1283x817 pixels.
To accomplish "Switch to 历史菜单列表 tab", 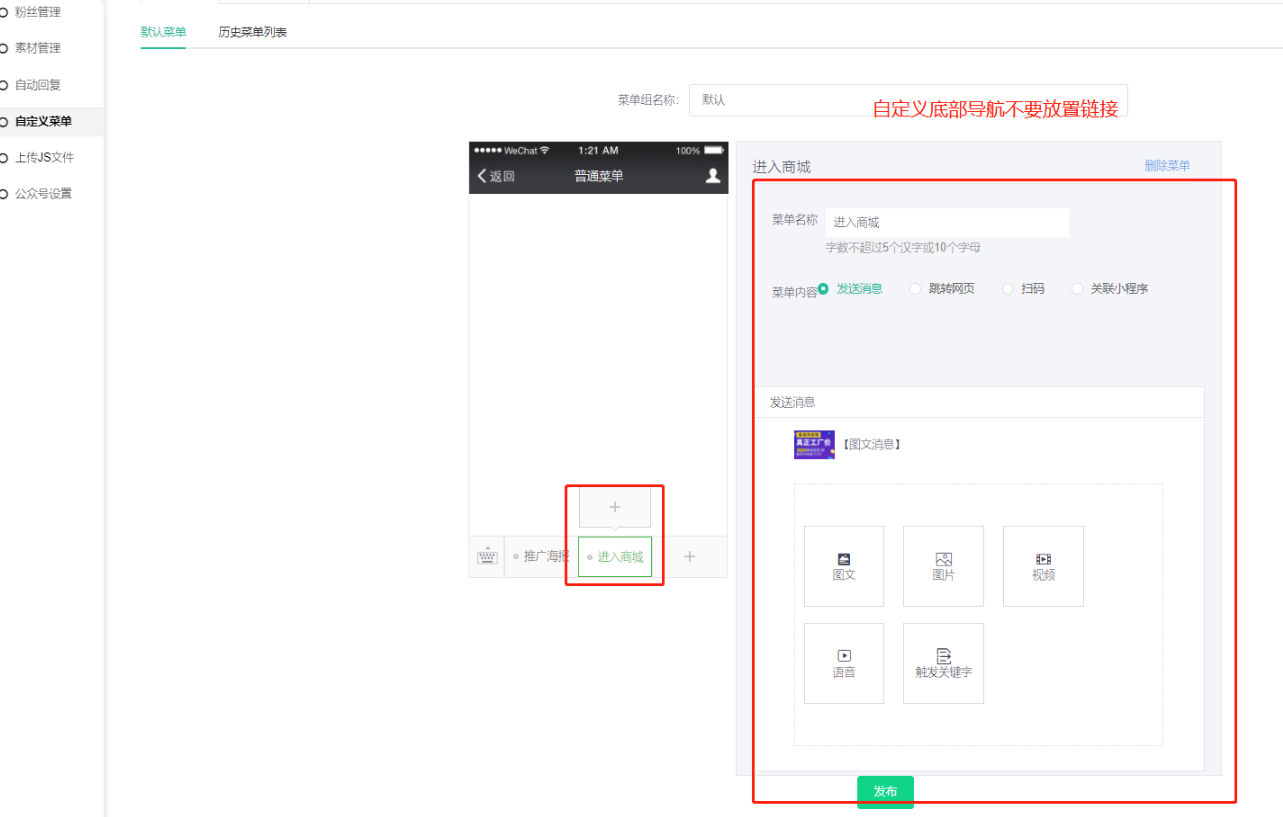I will click(252, 32).
